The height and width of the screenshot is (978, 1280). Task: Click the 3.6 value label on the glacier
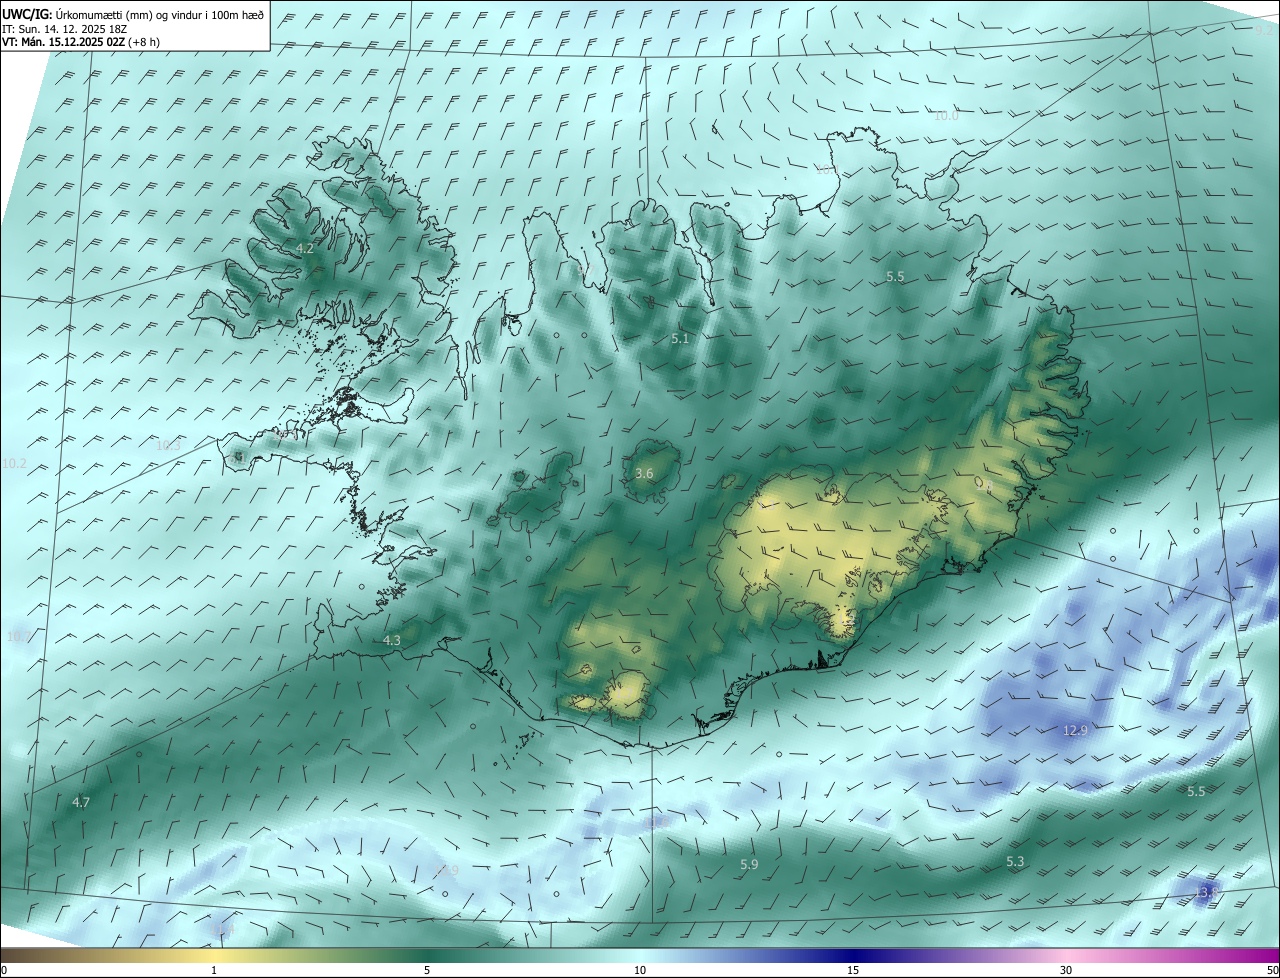pyautogui.click(x=644, y=474)
